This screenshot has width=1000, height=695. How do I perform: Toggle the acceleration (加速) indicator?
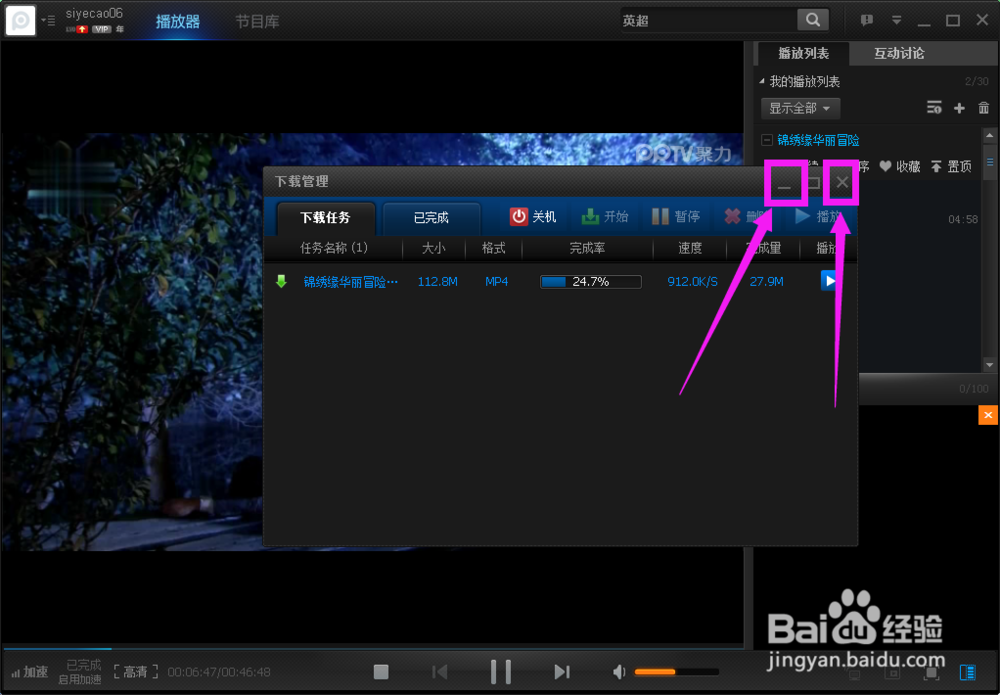pyautogui.click(x=30, y=671)
